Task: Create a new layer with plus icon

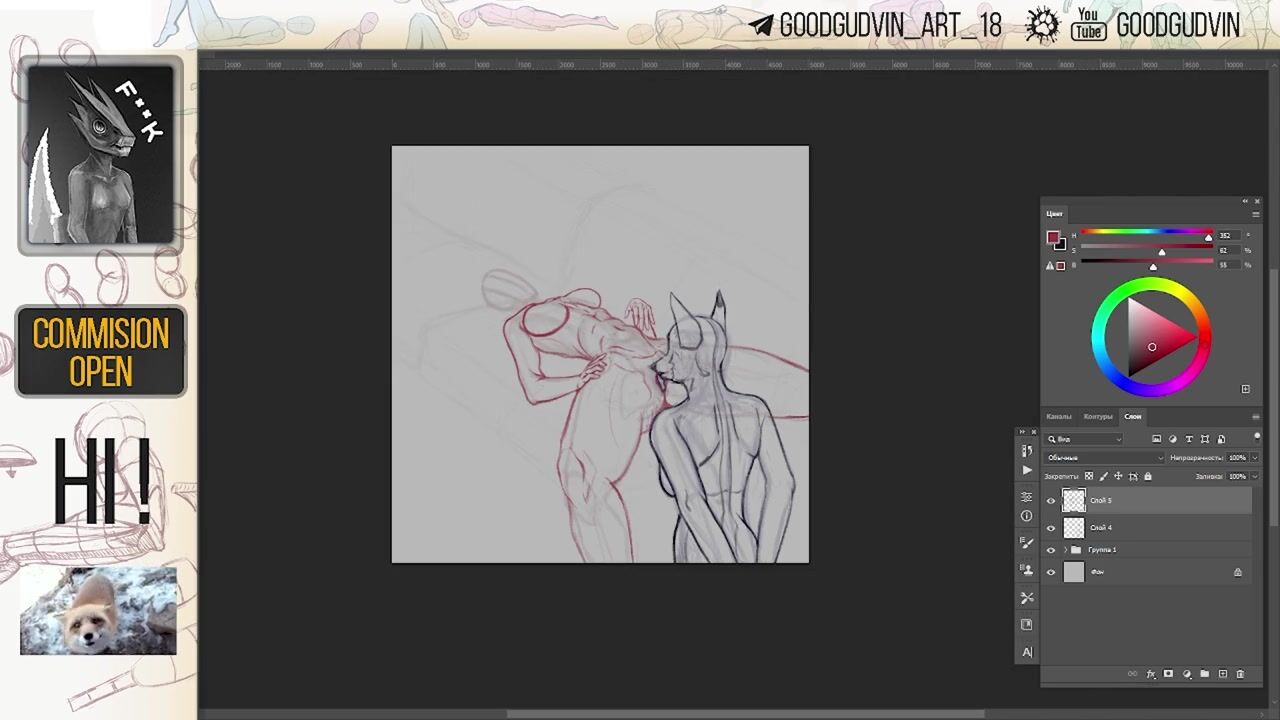Action: [1222, 674]
